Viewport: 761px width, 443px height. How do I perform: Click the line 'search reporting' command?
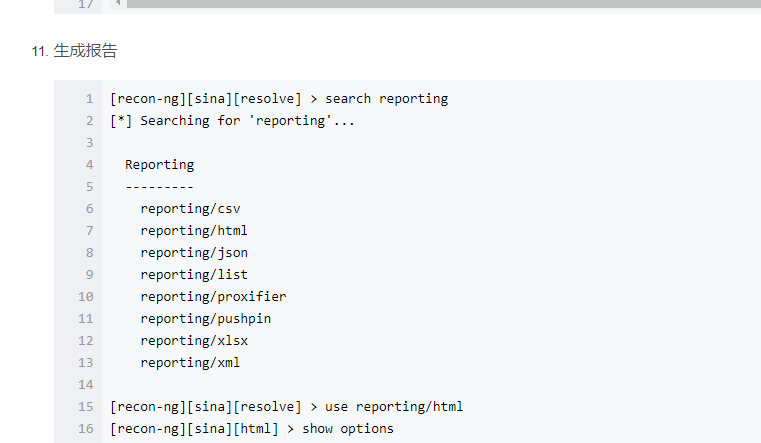(279, 99)
